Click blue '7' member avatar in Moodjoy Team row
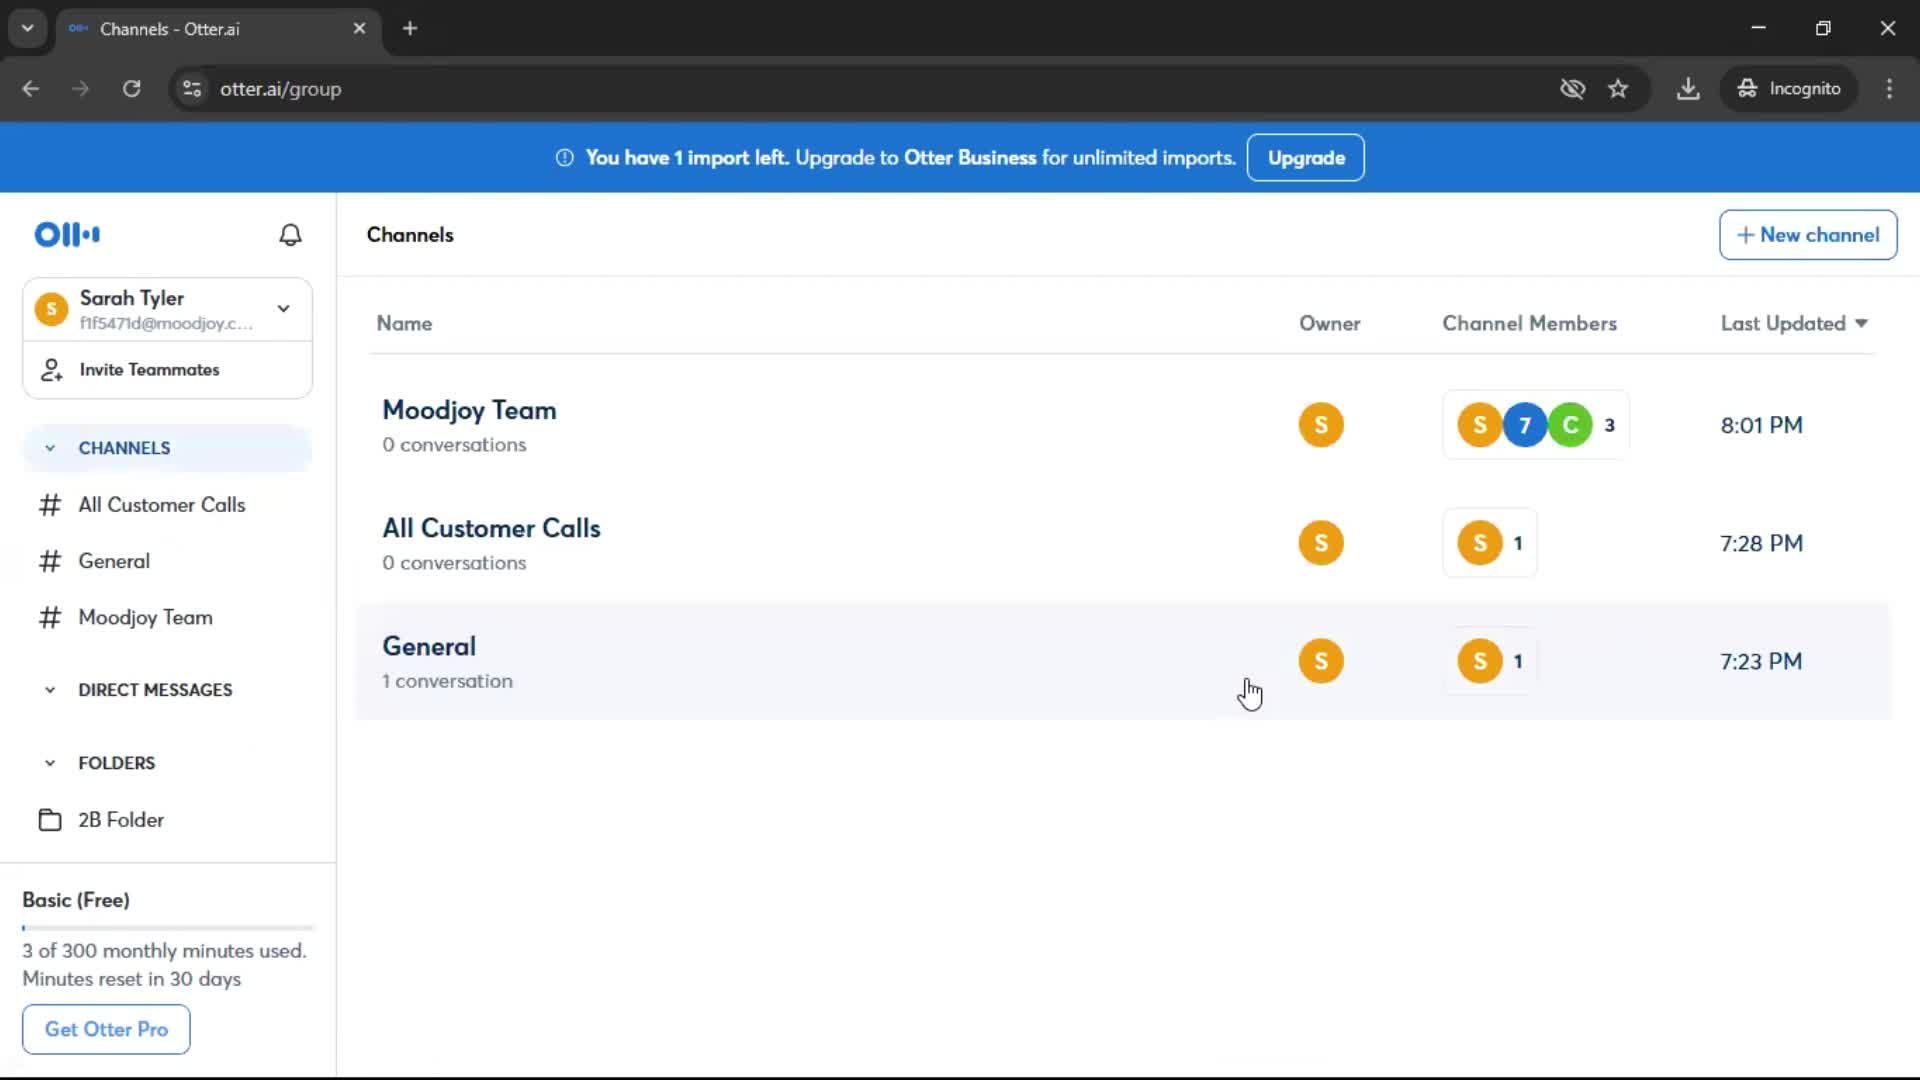The height and width of the screenshot is (1080, 1920). click(1525, 425)
